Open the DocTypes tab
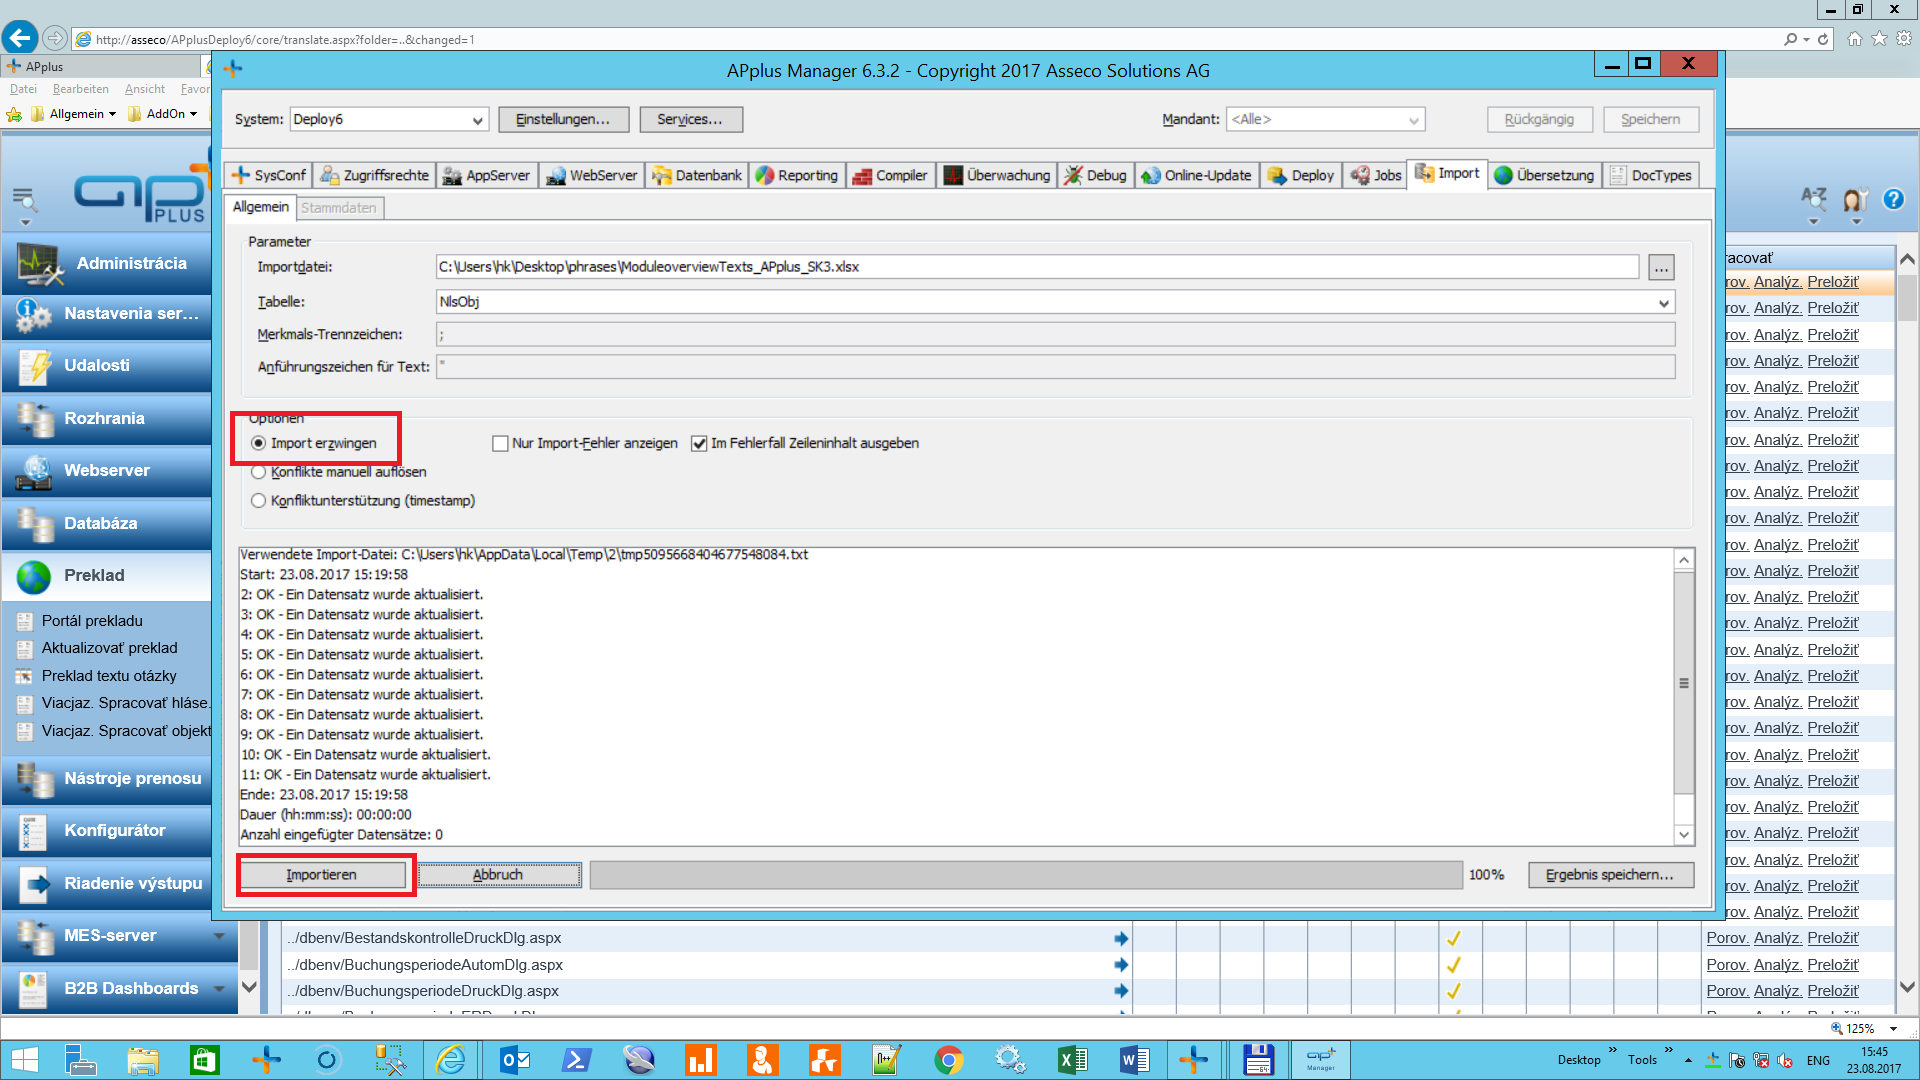Screen dimensions: 1920x1080 pos(1651,175)
